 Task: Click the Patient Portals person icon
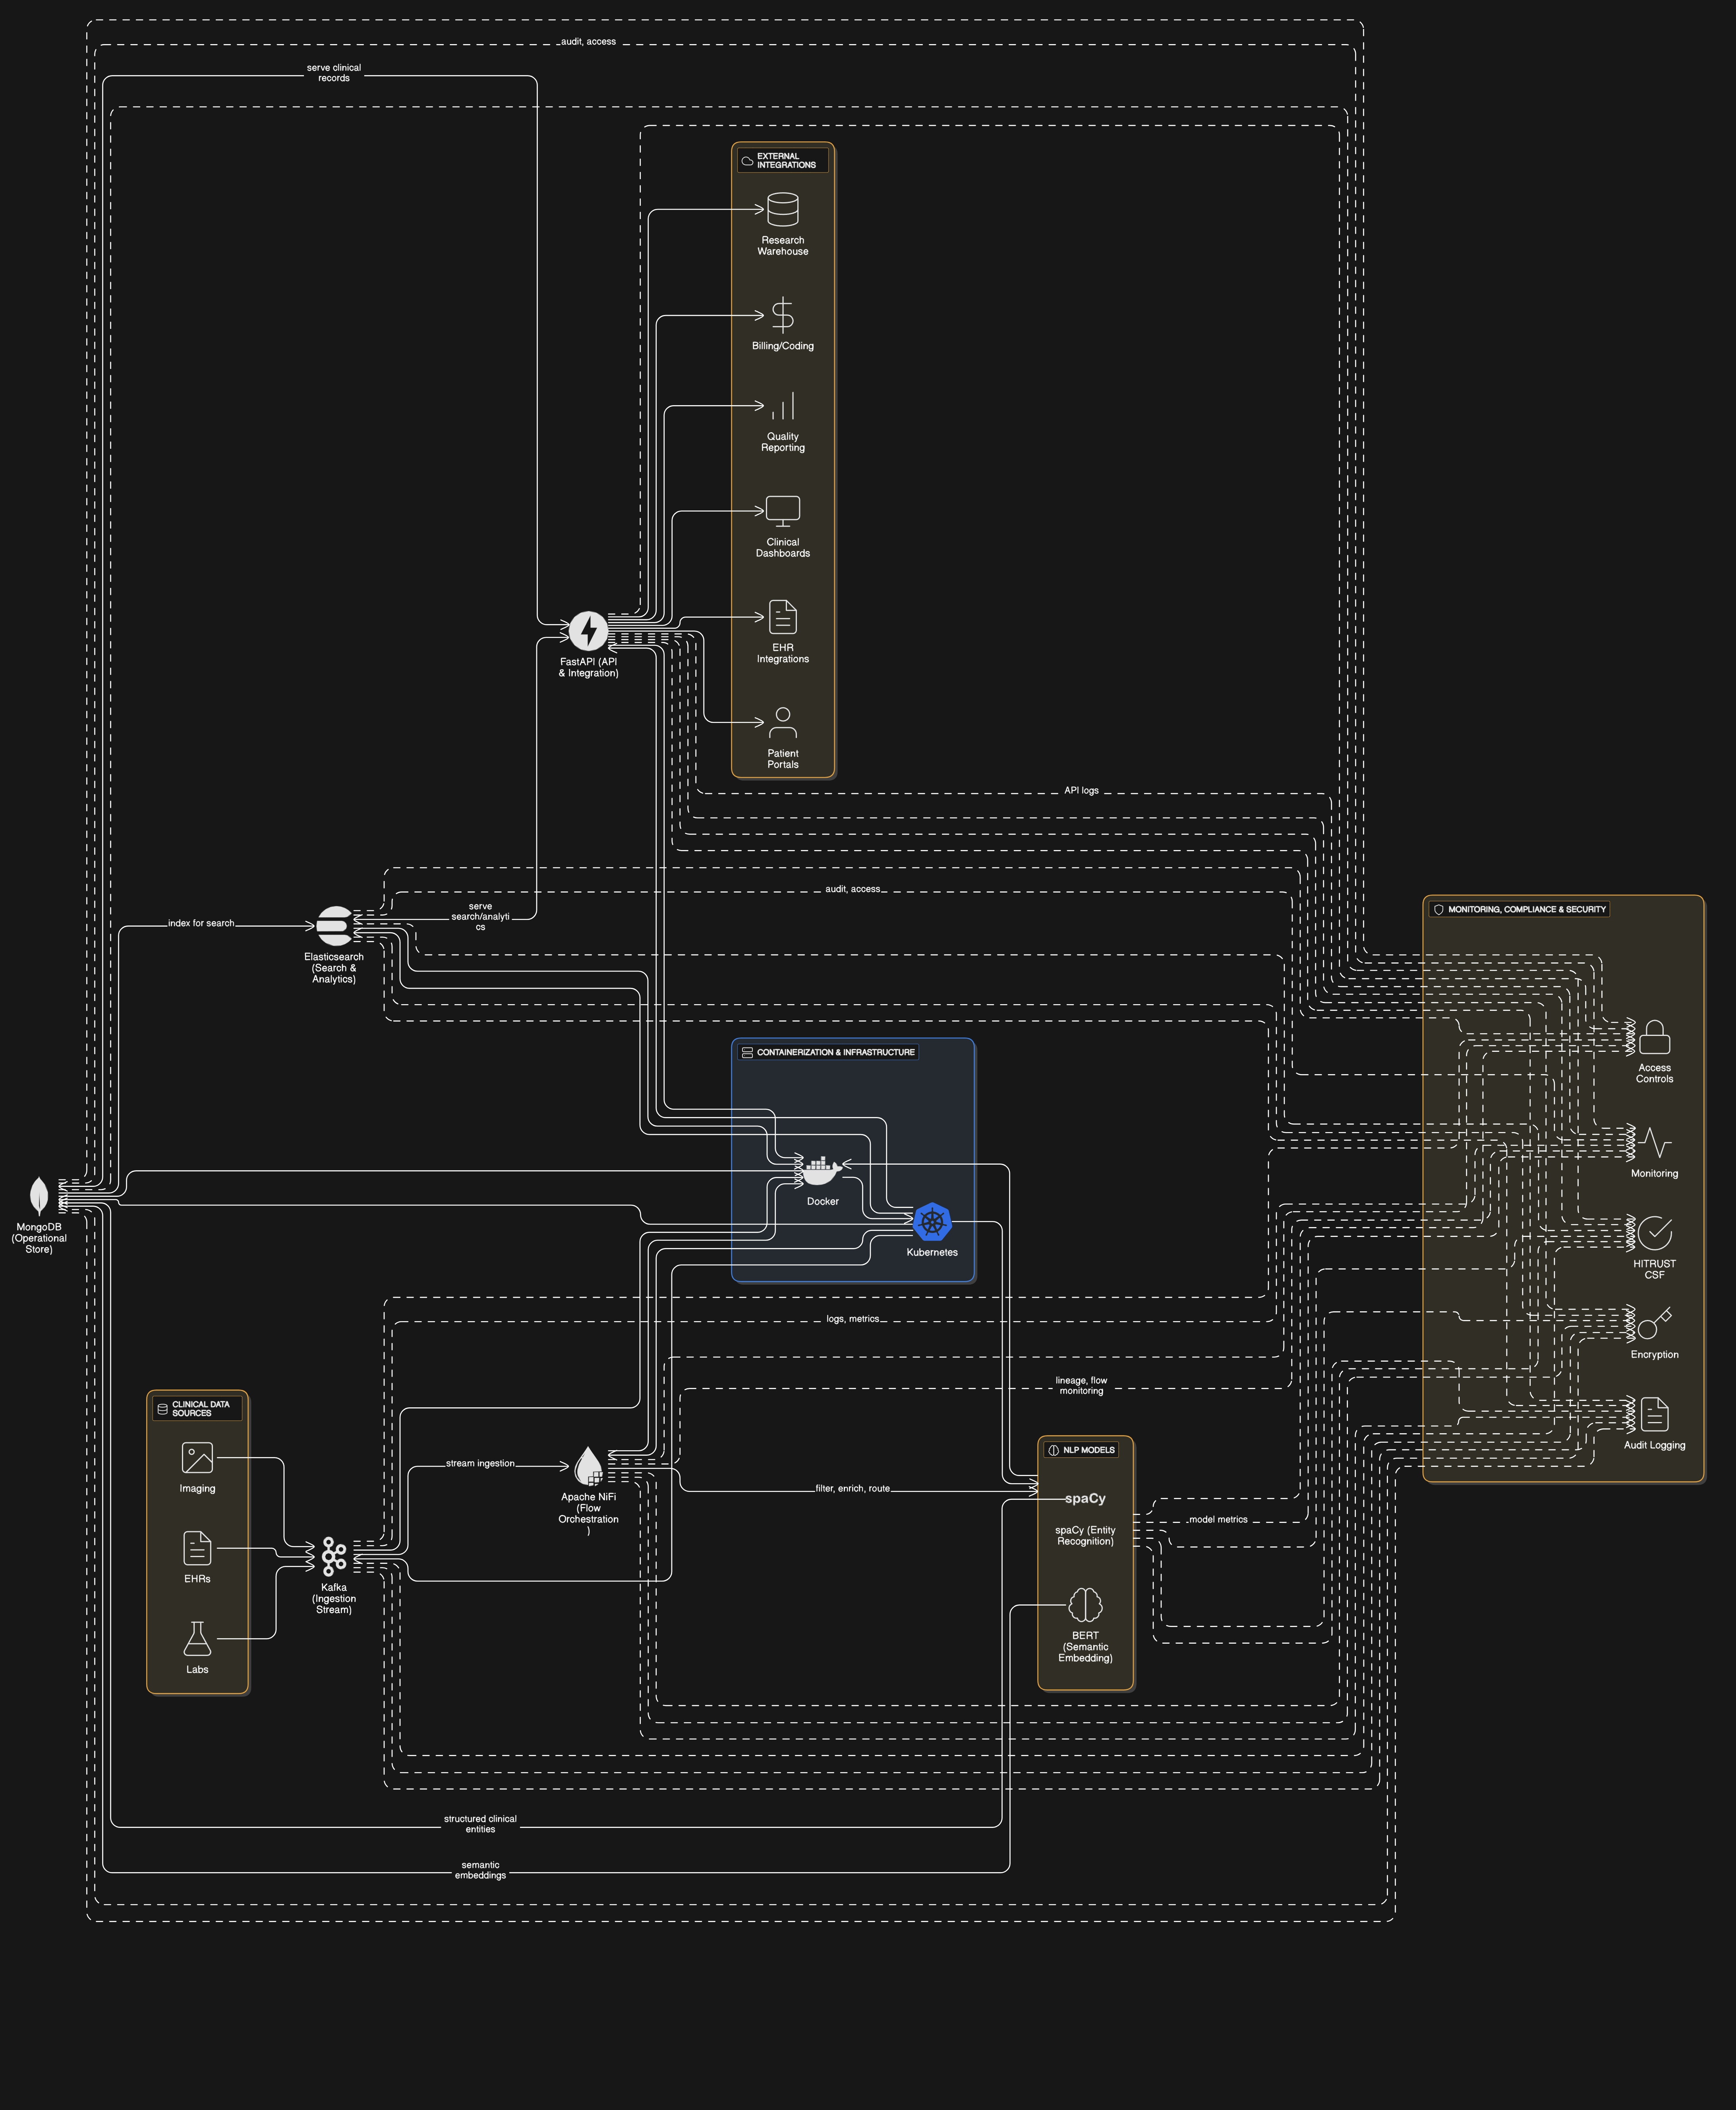782,723
